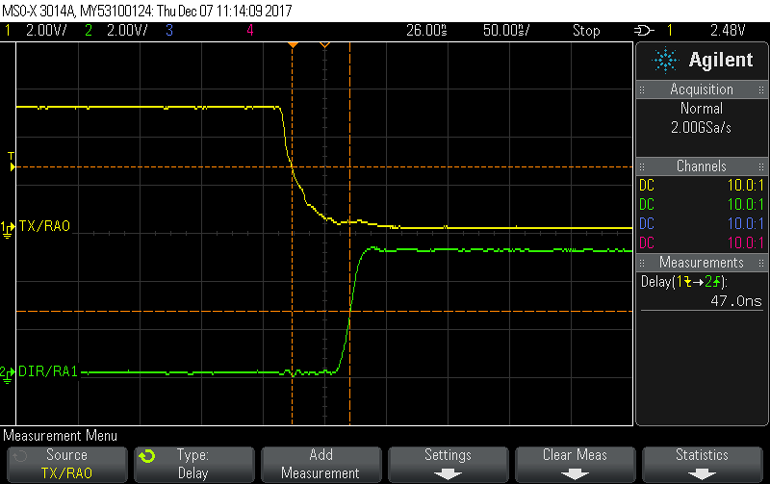Screen dimensions: 770x484
Task: Open the Statistics softkey submenu
Action: (x=701, y=463)
